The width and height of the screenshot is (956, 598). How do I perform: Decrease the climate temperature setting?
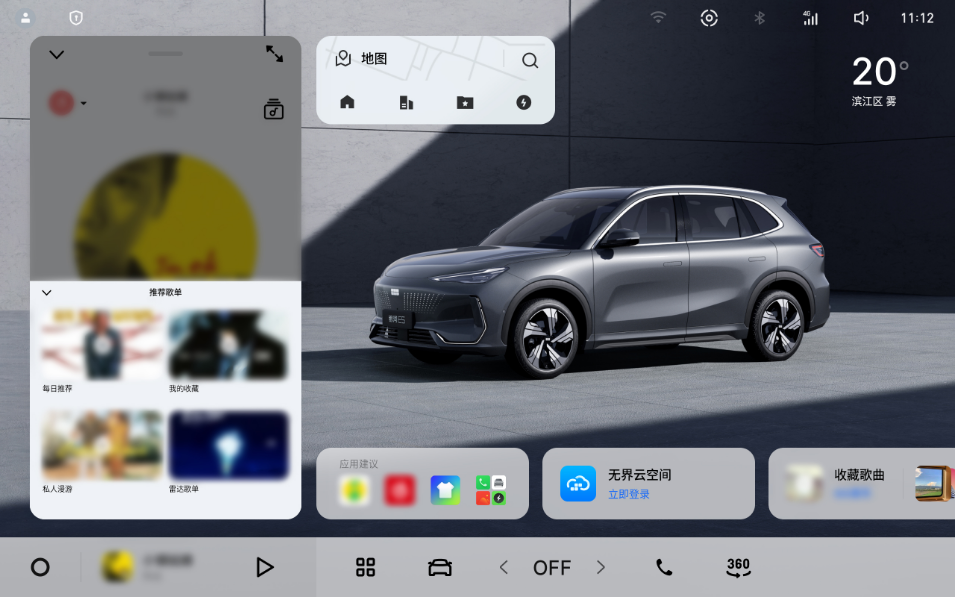(x=504, y=567)
